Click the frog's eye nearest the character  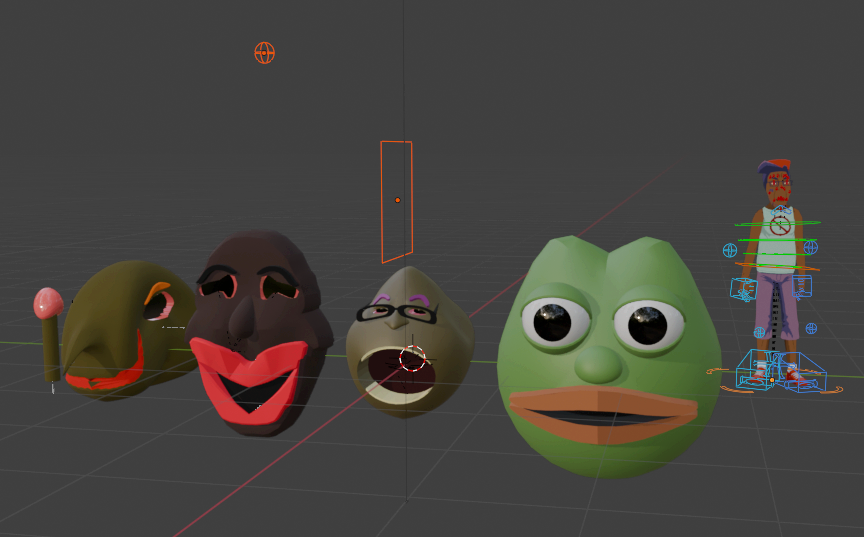(x=648, y=325)
